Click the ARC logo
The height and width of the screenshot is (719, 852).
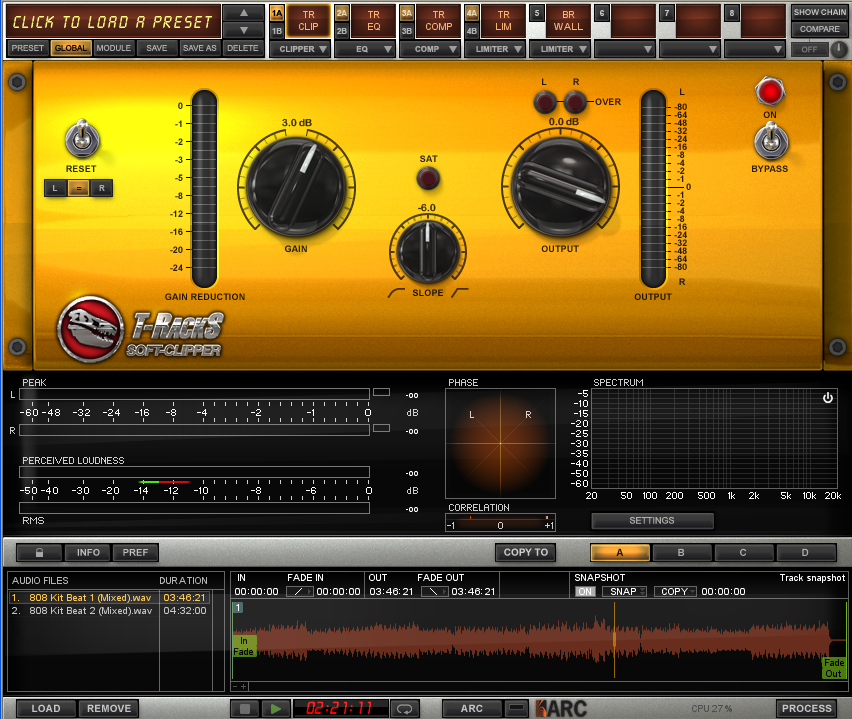(x=561, y=708)
